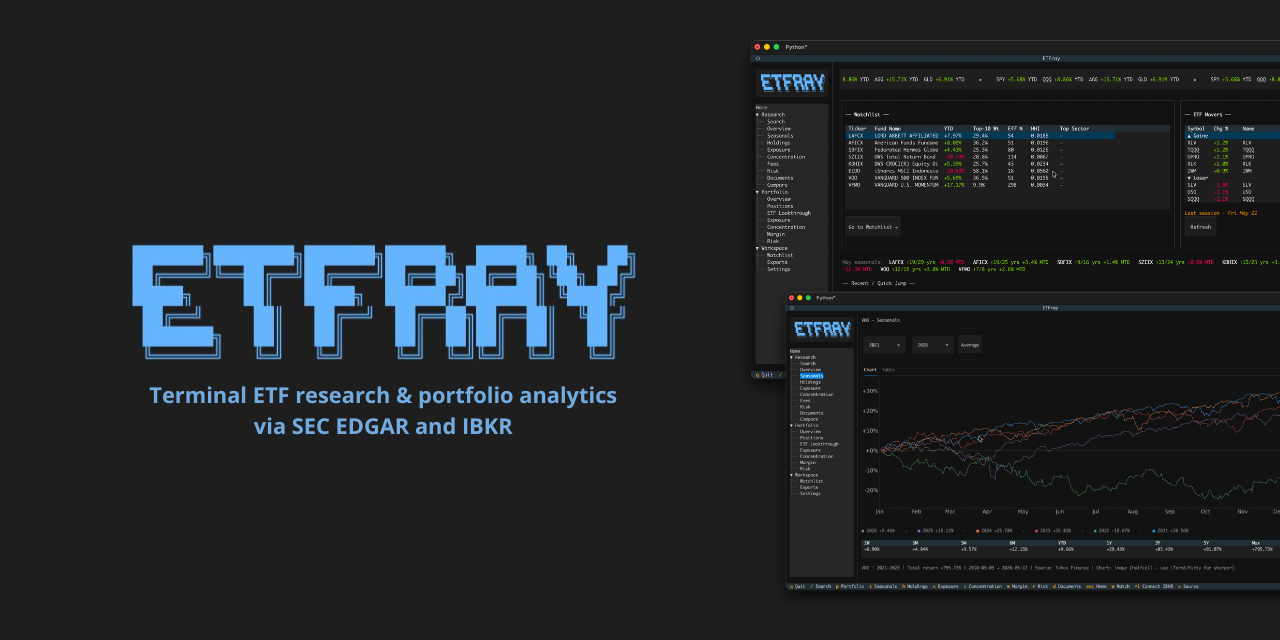Open Seasonals in the dashboard window sidebar
This screenshot has height=640, width=1280.
coord(779,136)
